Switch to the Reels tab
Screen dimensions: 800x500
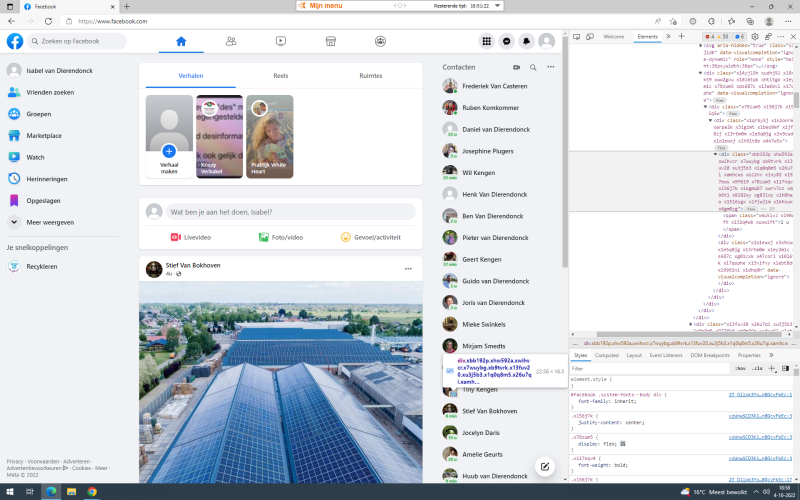(x=281, y=76)
